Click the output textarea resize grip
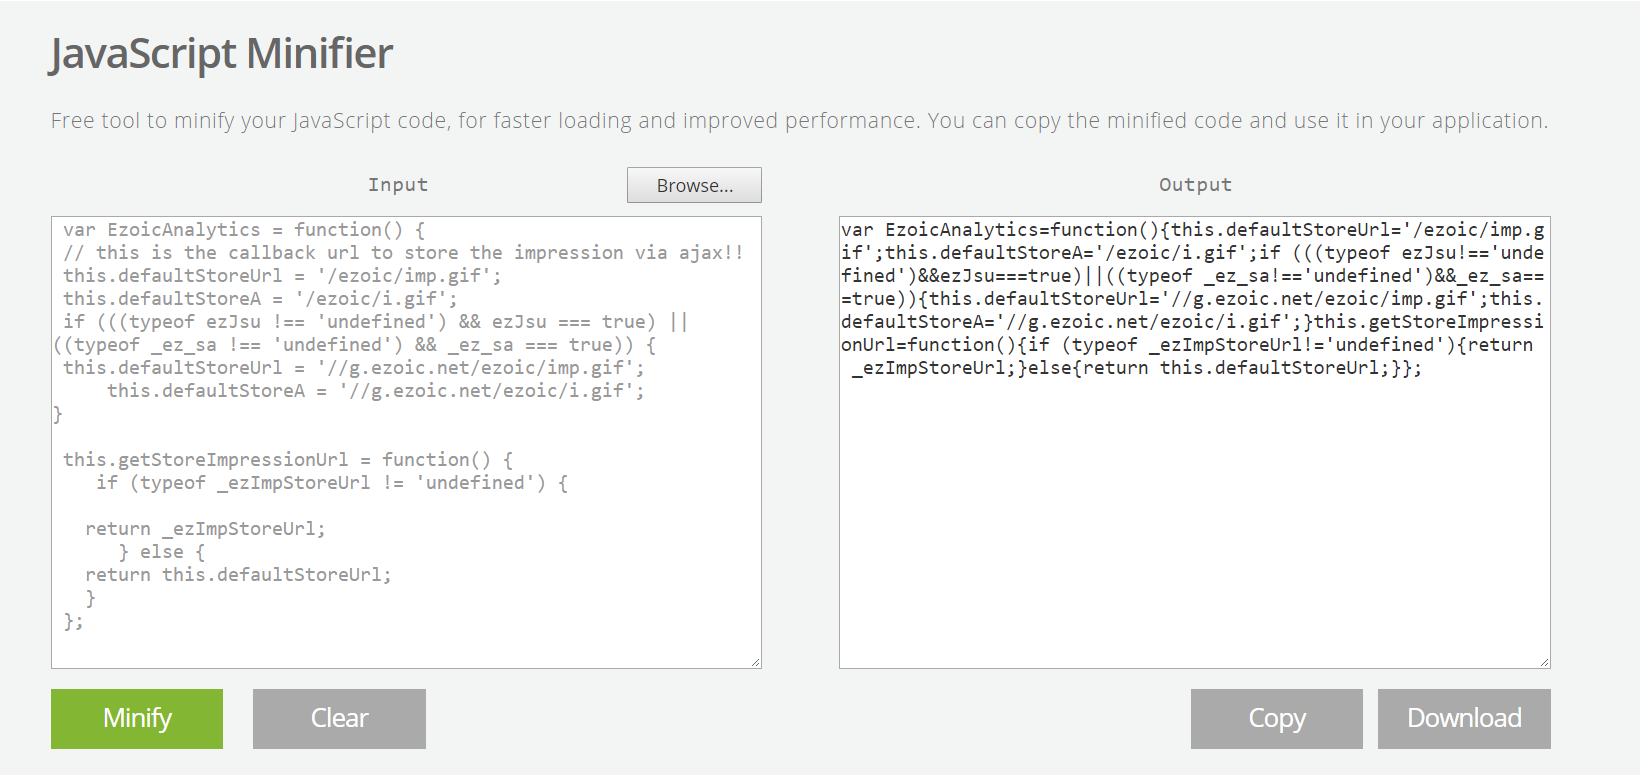Image resolution: width=1640 pixels, height=775 pixels. (1544, 660)
